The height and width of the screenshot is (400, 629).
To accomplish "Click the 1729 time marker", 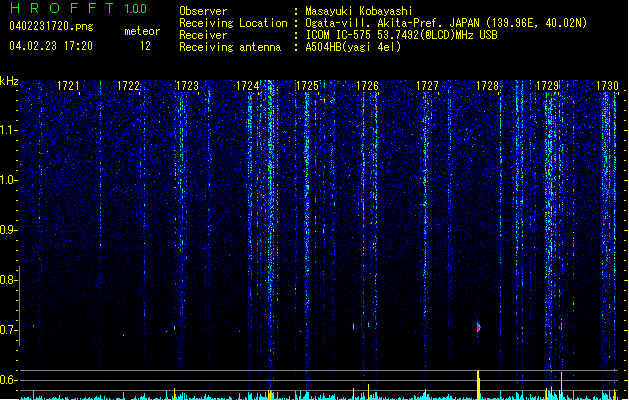I will [548, 86].
